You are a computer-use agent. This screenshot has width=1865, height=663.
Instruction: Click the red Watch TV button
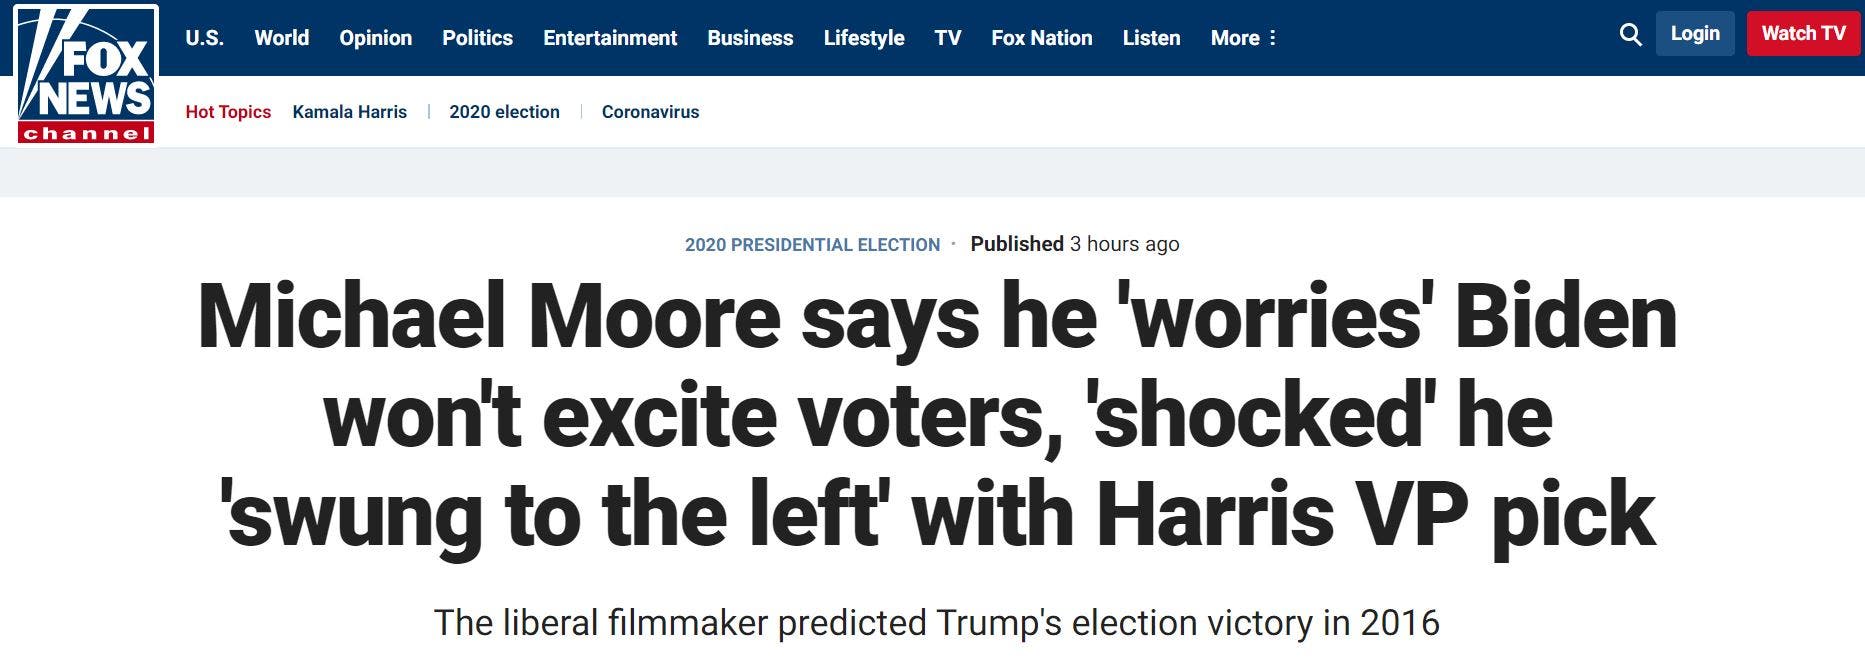coord(1804,33)
